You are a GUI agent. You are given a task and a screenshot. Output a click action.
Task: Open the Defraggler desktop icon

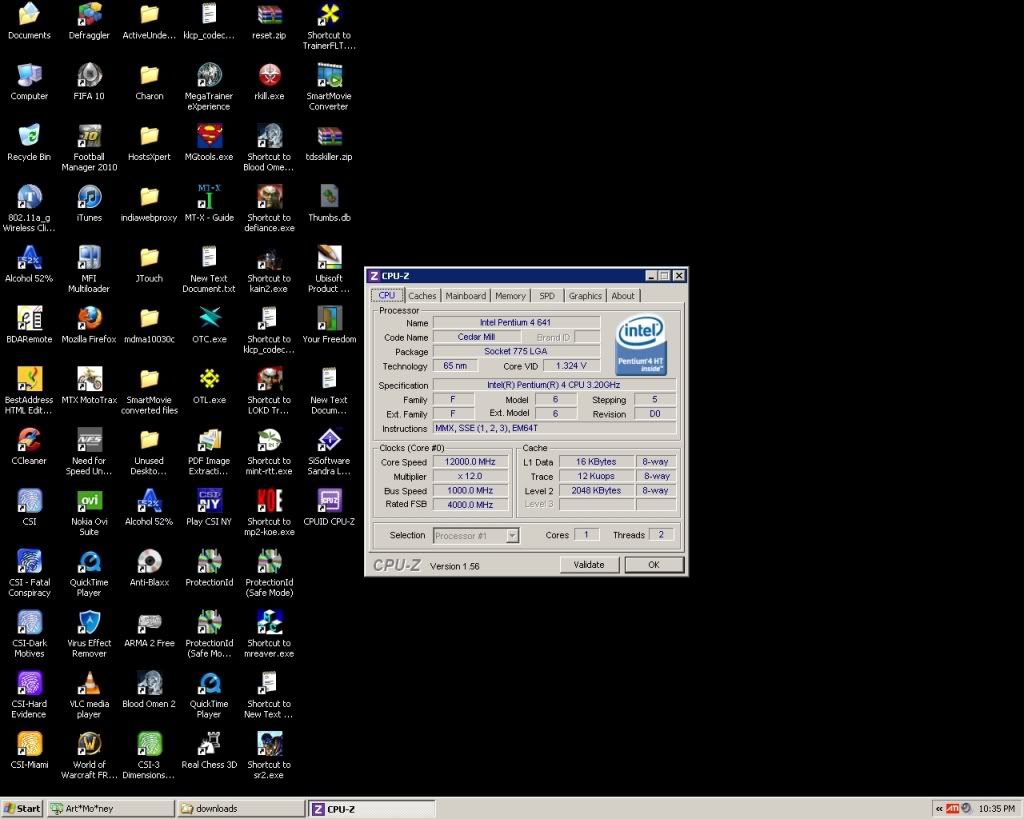click(89, 15)
